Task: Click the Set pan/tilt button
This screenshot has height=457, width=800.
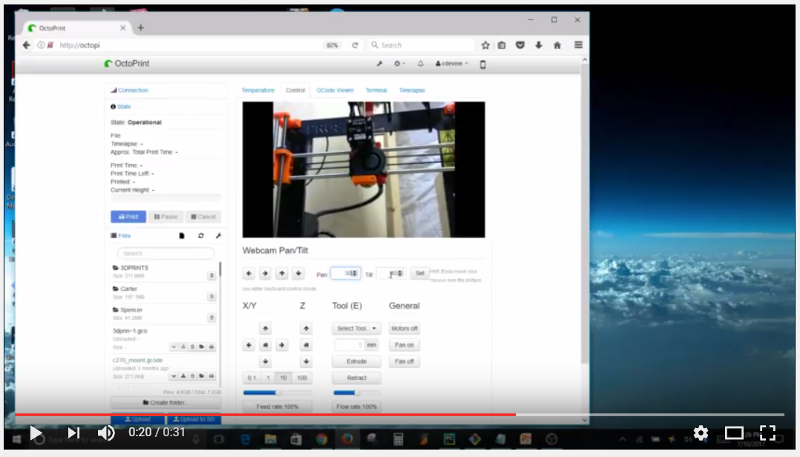Action: [420, 273]
